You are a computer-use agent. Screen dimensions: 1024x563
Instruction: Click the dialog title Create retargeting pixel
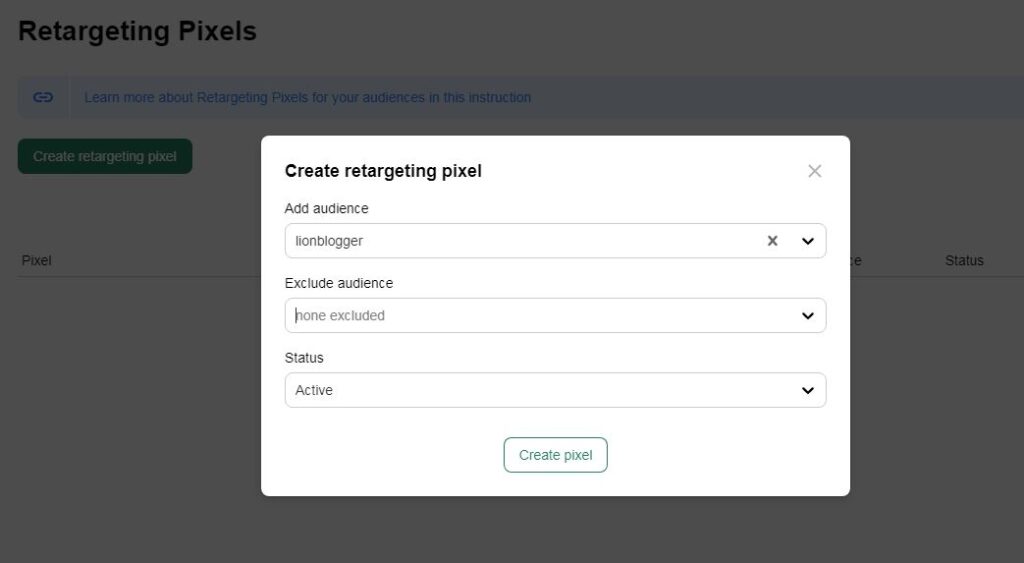[383, 171]
